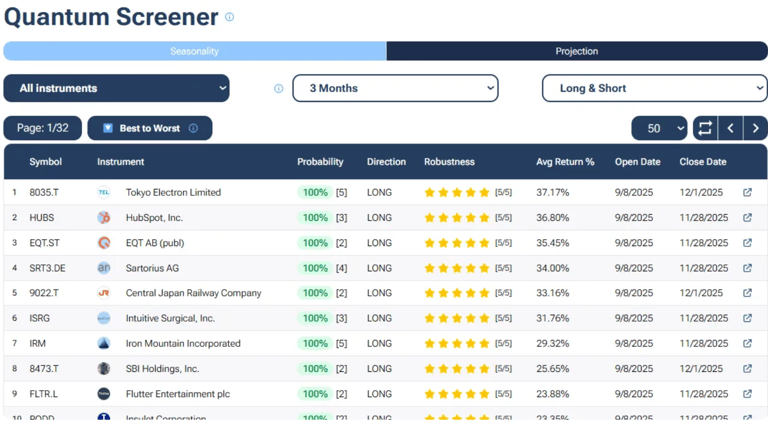The image size is (768, 428).
Task: Sort by the Probability column header
Action: 320,162
